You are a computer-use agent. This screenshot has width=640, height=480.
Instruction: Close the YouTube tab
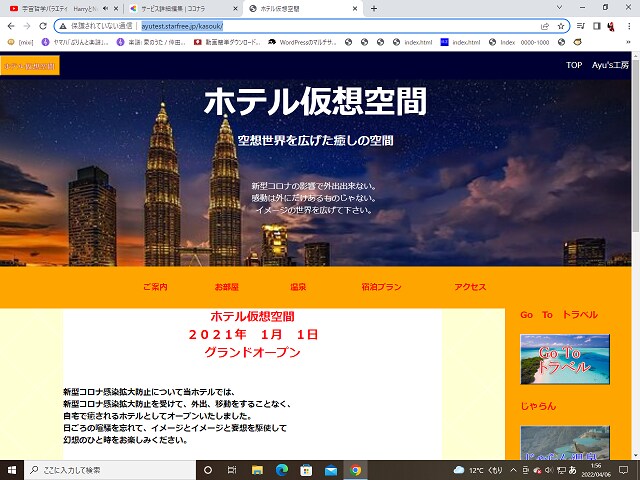pos(116,8)
